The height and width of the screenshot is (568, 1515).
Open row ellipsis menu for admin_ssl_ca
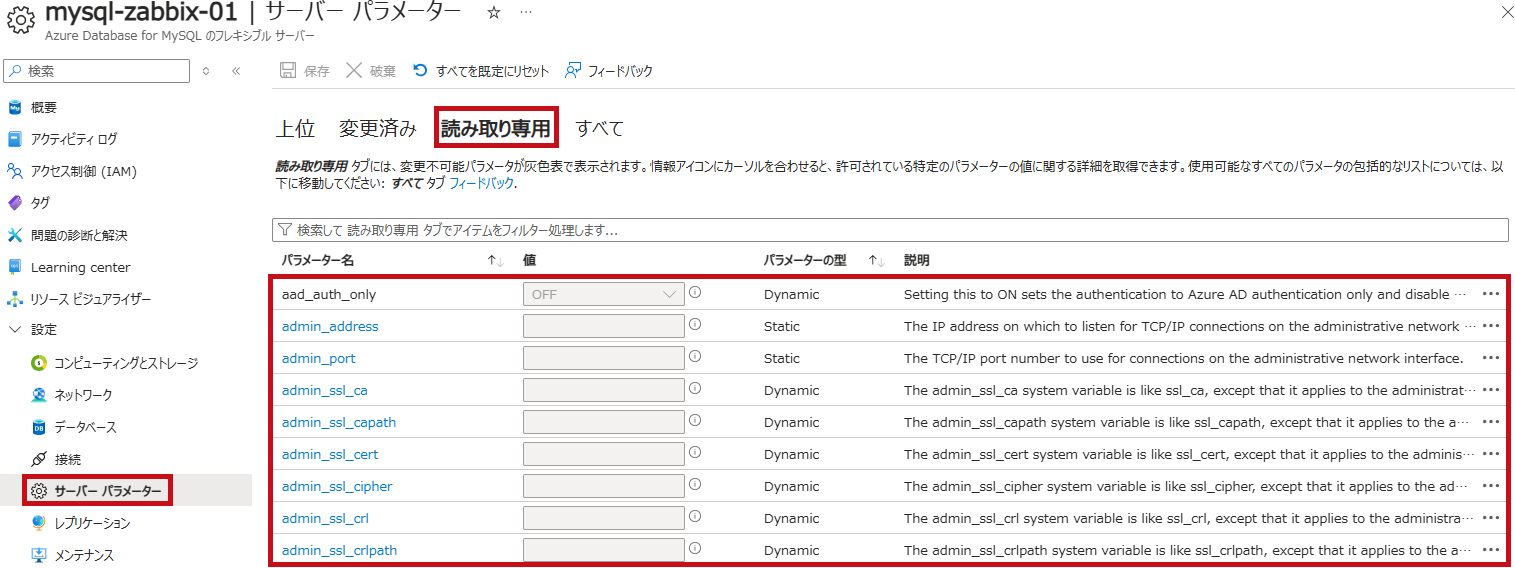(1491, 390)
